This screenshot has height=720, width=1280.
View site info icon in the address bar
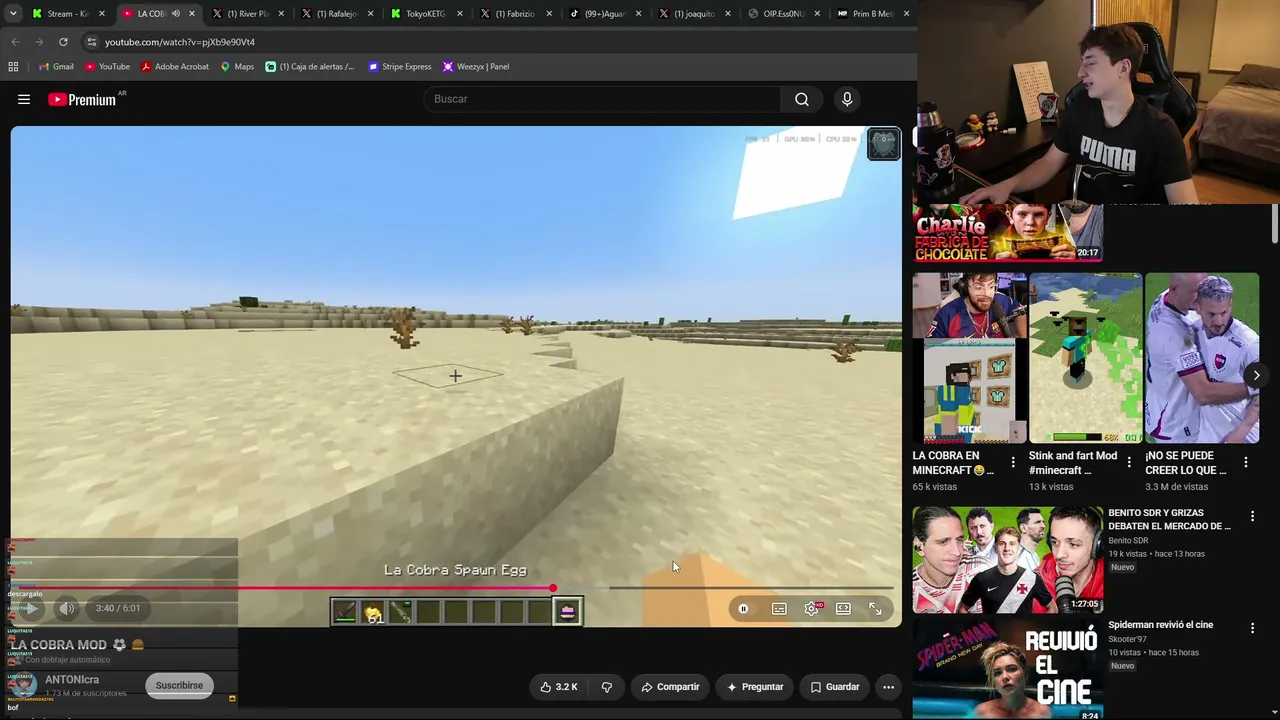(91, 42)
